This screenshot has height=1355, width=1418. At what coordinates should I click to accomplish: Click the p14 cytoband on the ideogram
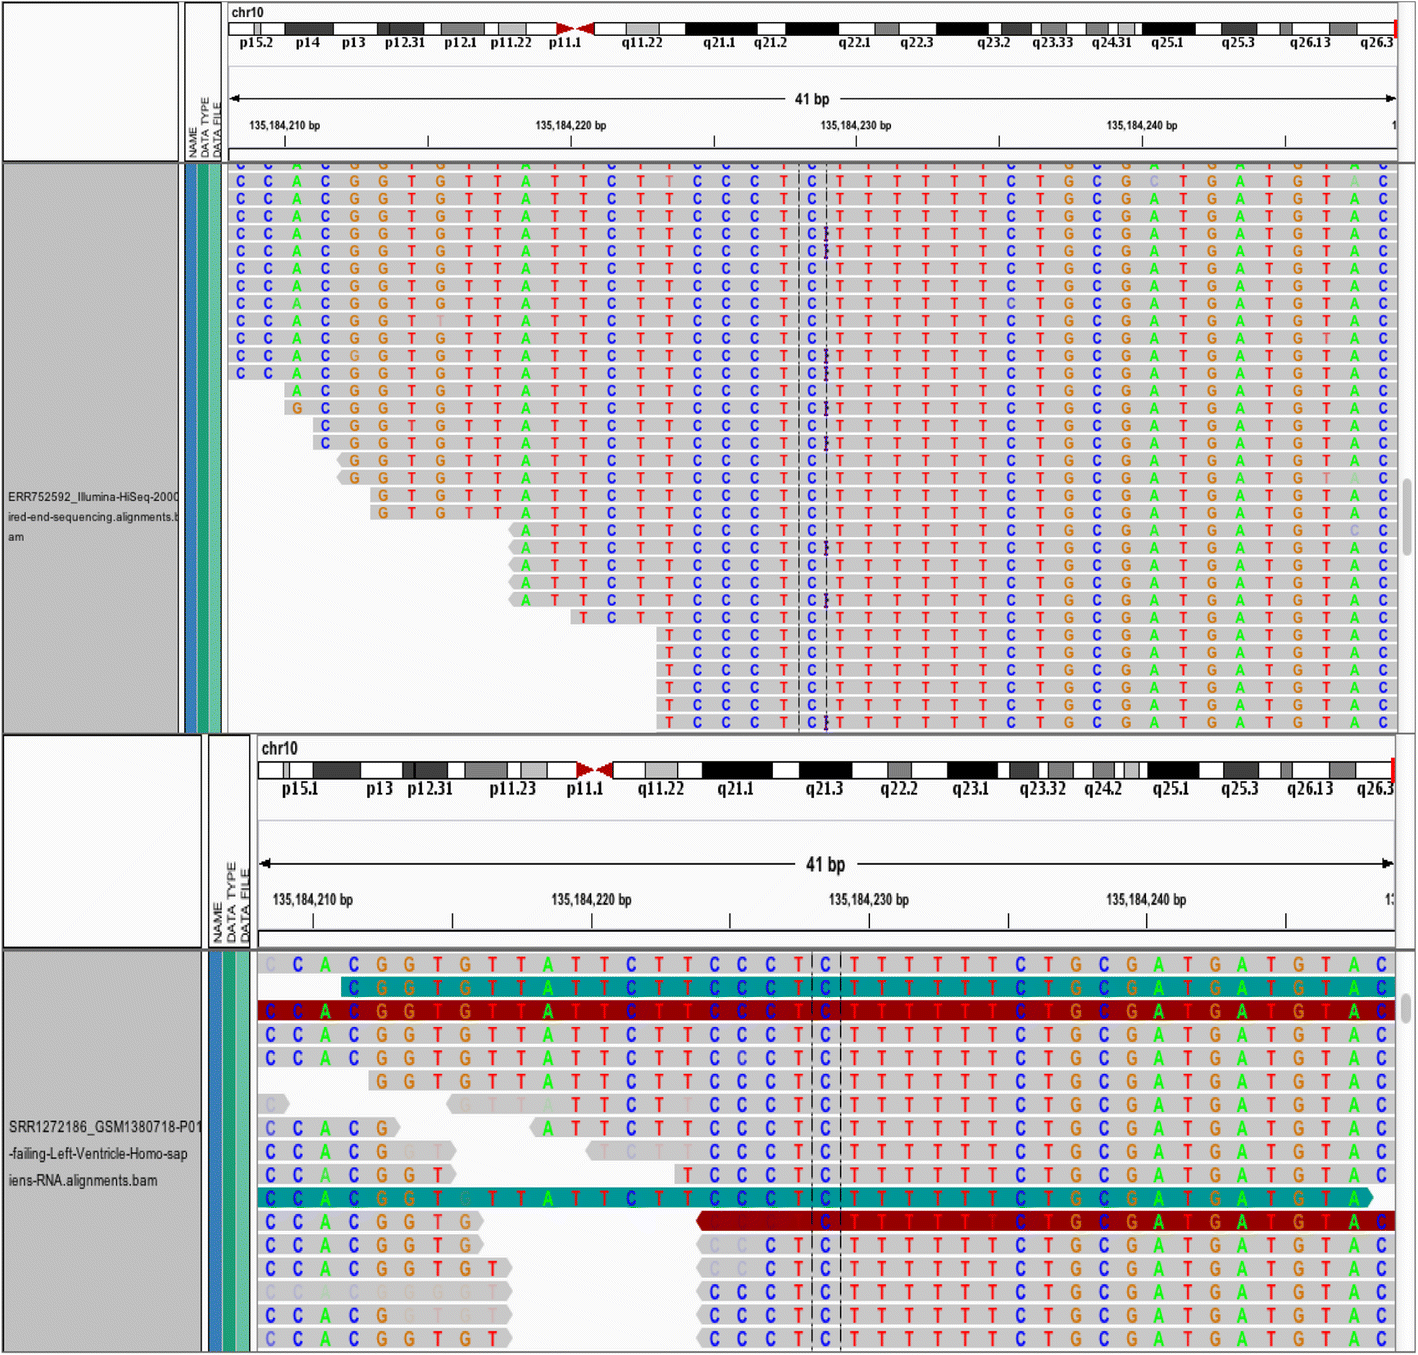coord(308,42)
